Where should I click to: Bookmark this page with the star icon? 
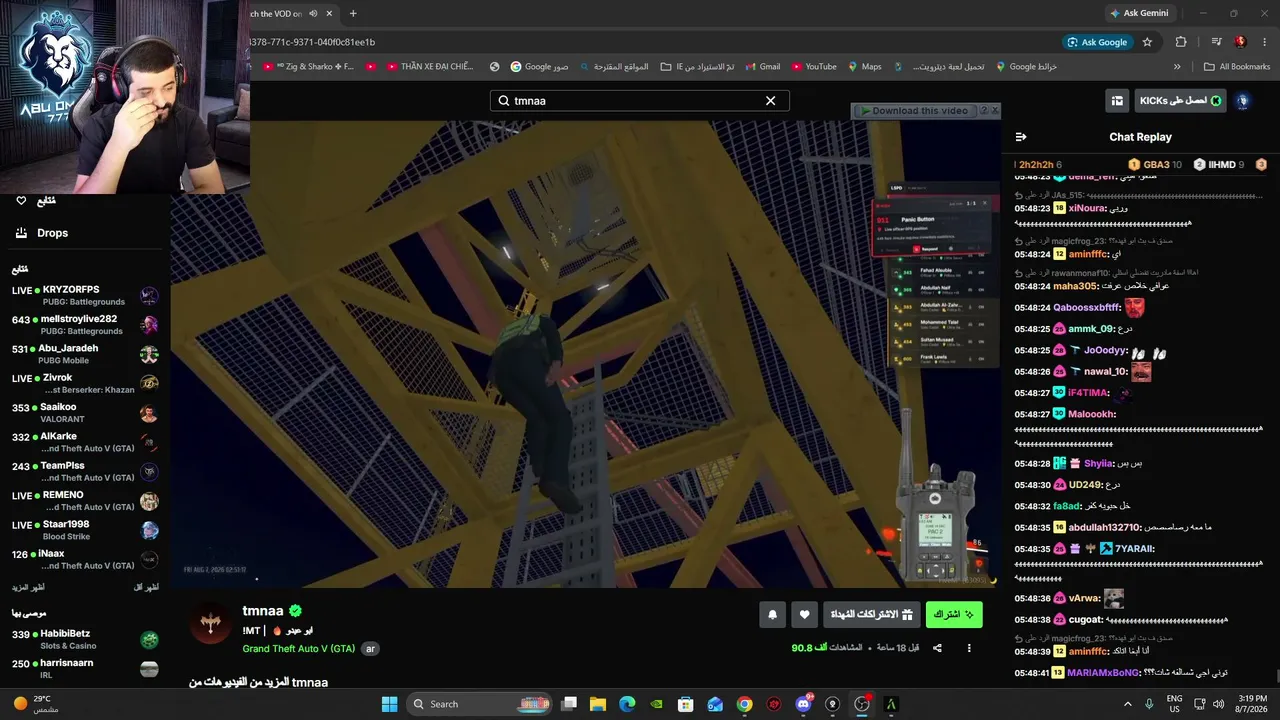[x=1147, y=42]
